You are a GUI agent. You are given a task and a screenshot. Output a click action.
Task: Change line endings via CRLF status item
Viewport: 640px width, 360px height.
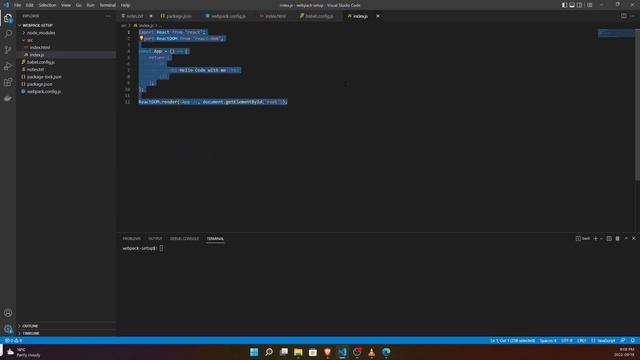(x=582, y=340)
